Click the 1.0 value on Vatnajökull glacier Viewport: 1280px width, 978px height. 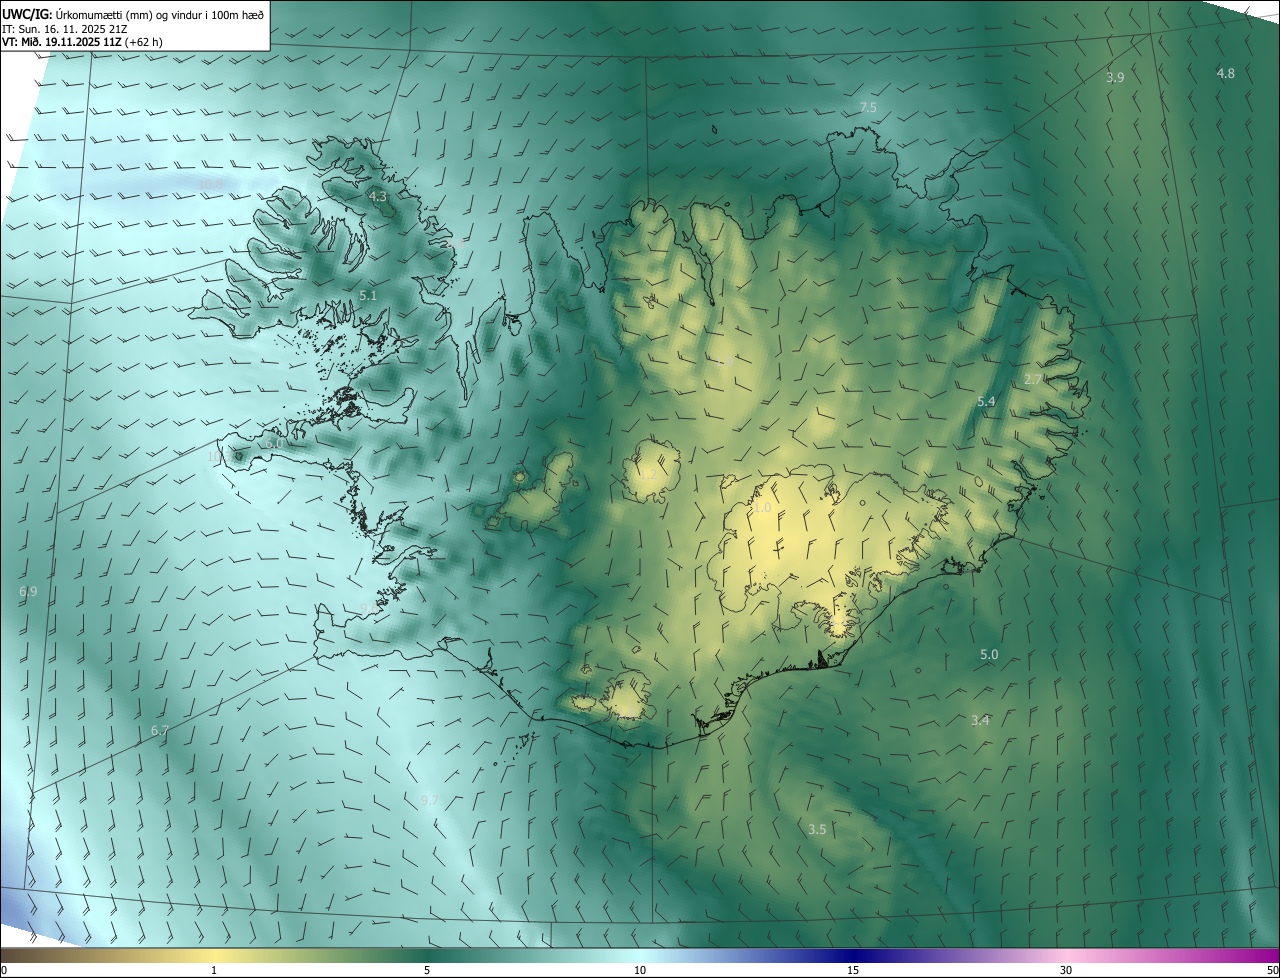(x=762, y=508)
